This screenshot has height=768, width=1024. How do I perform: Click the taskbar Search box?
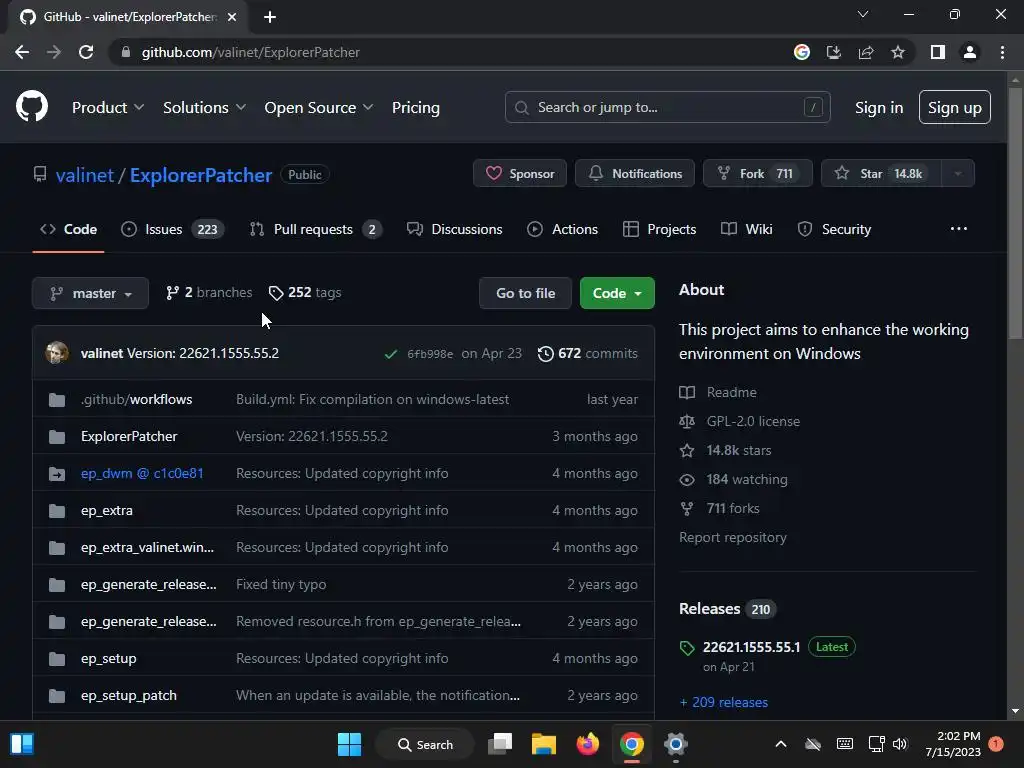tap(425, 744)
